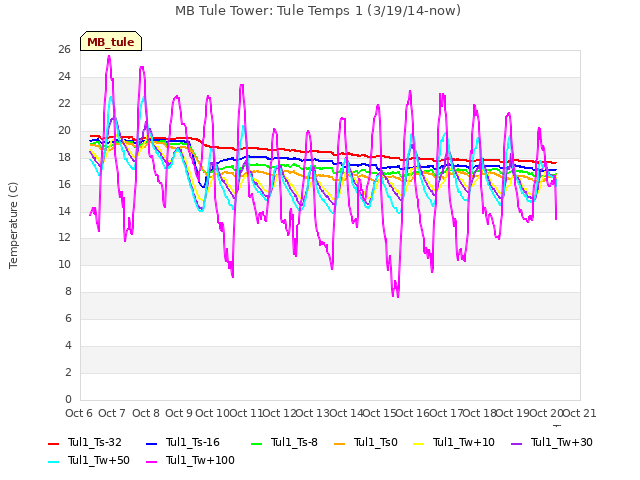
Task: Select the Tul1_Ts-16 legend label
Action: [x=193, y=442]
